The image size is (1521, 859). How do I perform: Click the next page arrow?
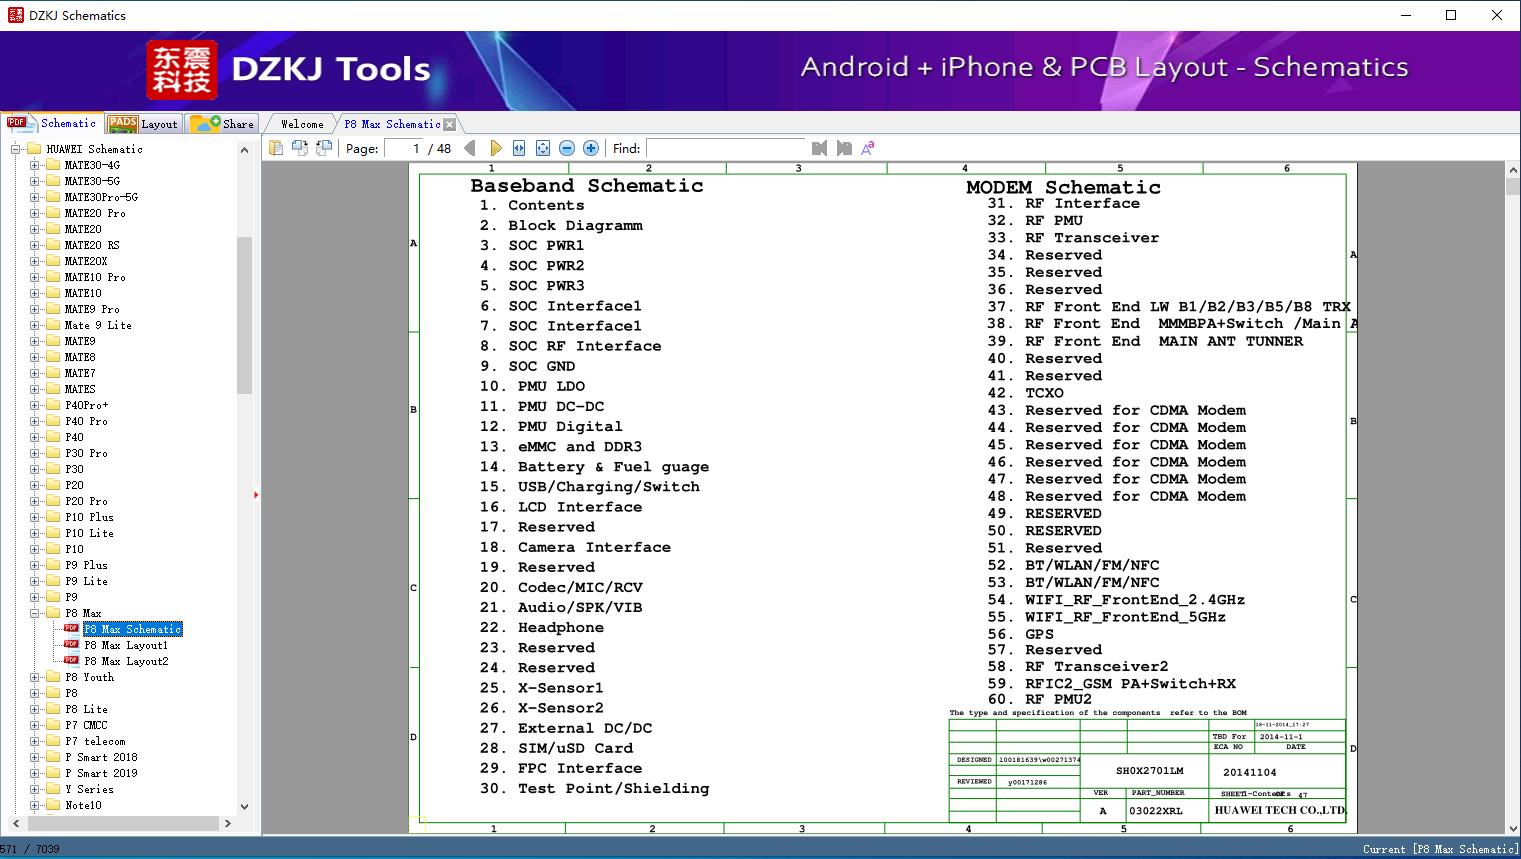click(x=495, y=148)
